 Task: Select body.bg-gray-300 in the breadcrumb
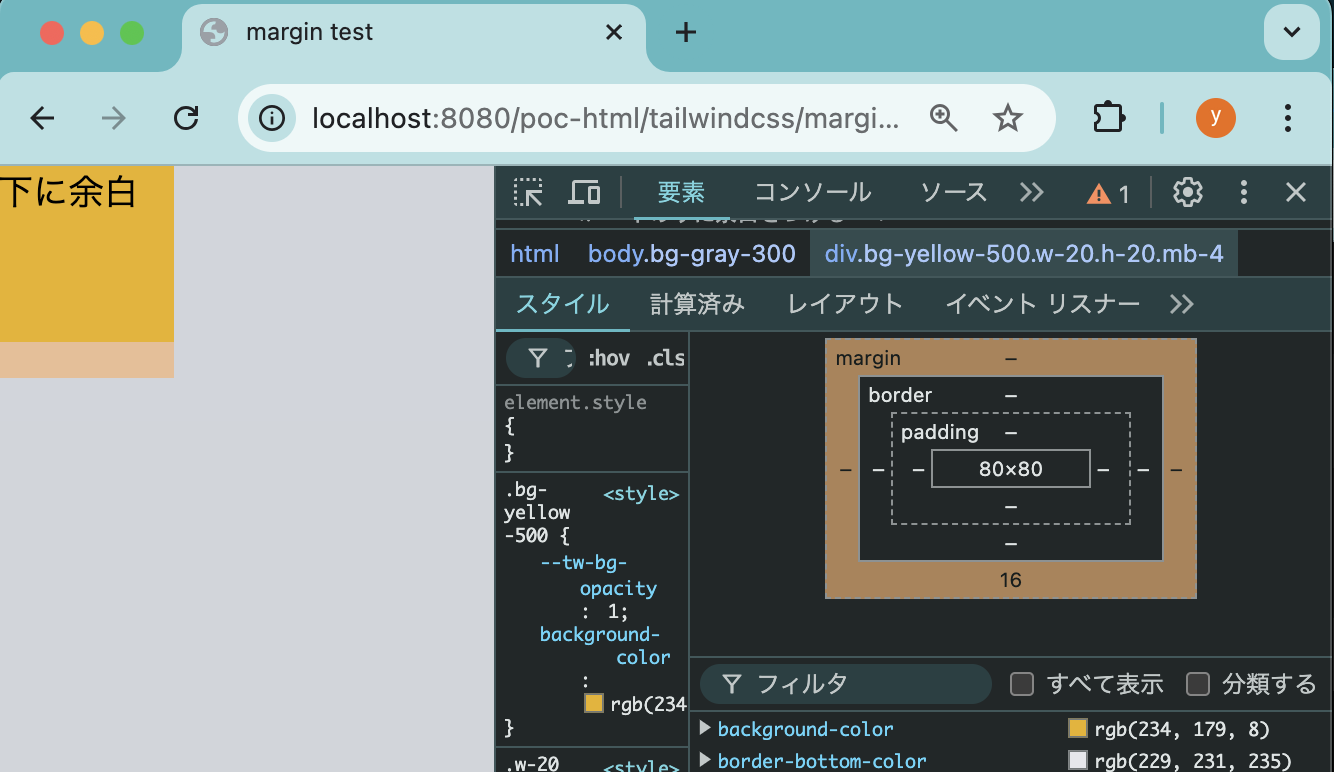click(692, 253)
